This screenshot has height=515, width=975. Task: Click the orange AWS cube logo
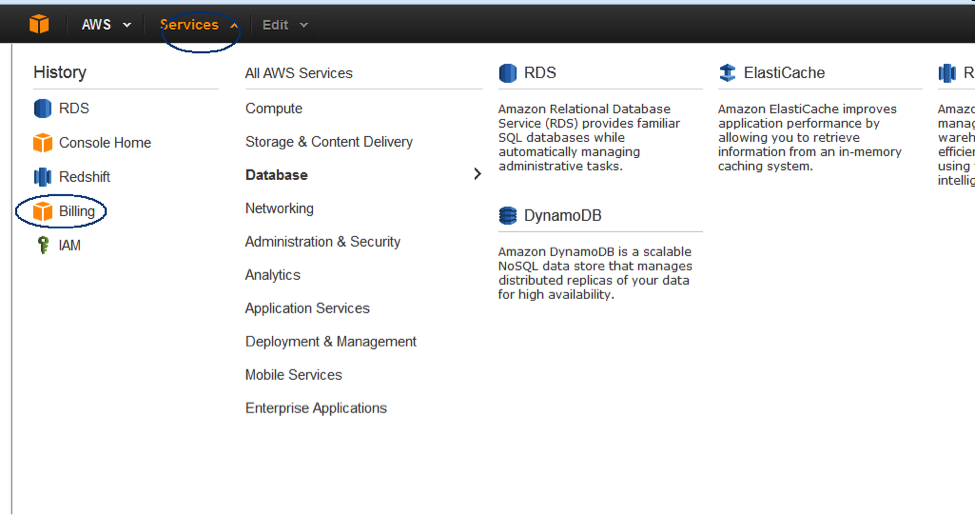click(39, 24)
